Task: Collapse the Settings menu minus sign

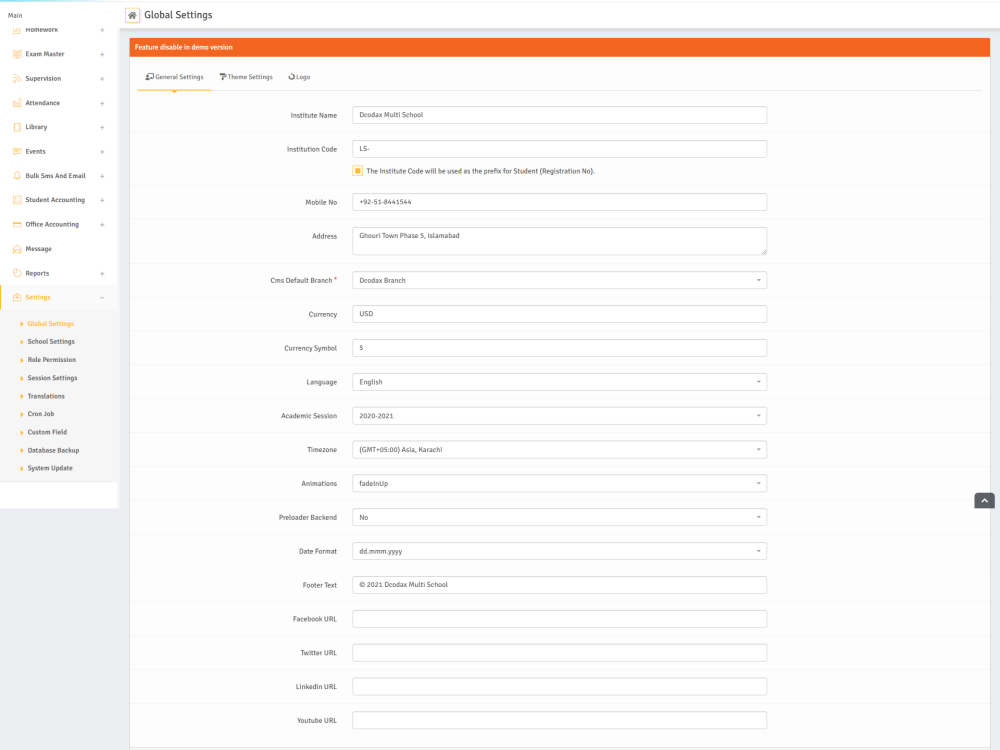Action: 102,297
